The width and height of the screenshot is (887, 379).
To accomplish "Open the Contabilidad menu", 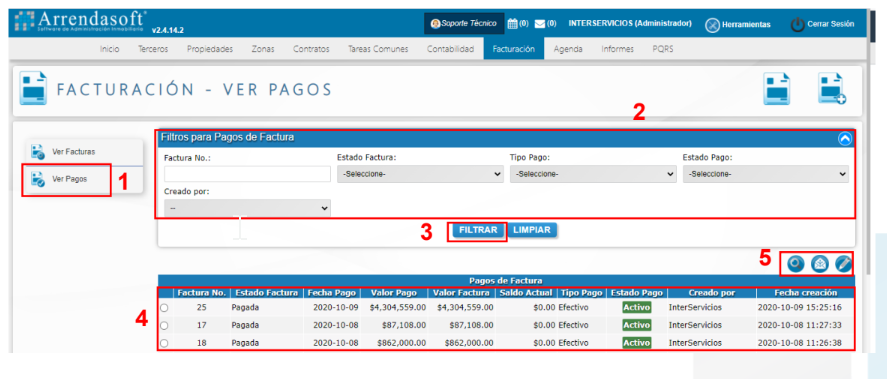I will coord(450,49).
